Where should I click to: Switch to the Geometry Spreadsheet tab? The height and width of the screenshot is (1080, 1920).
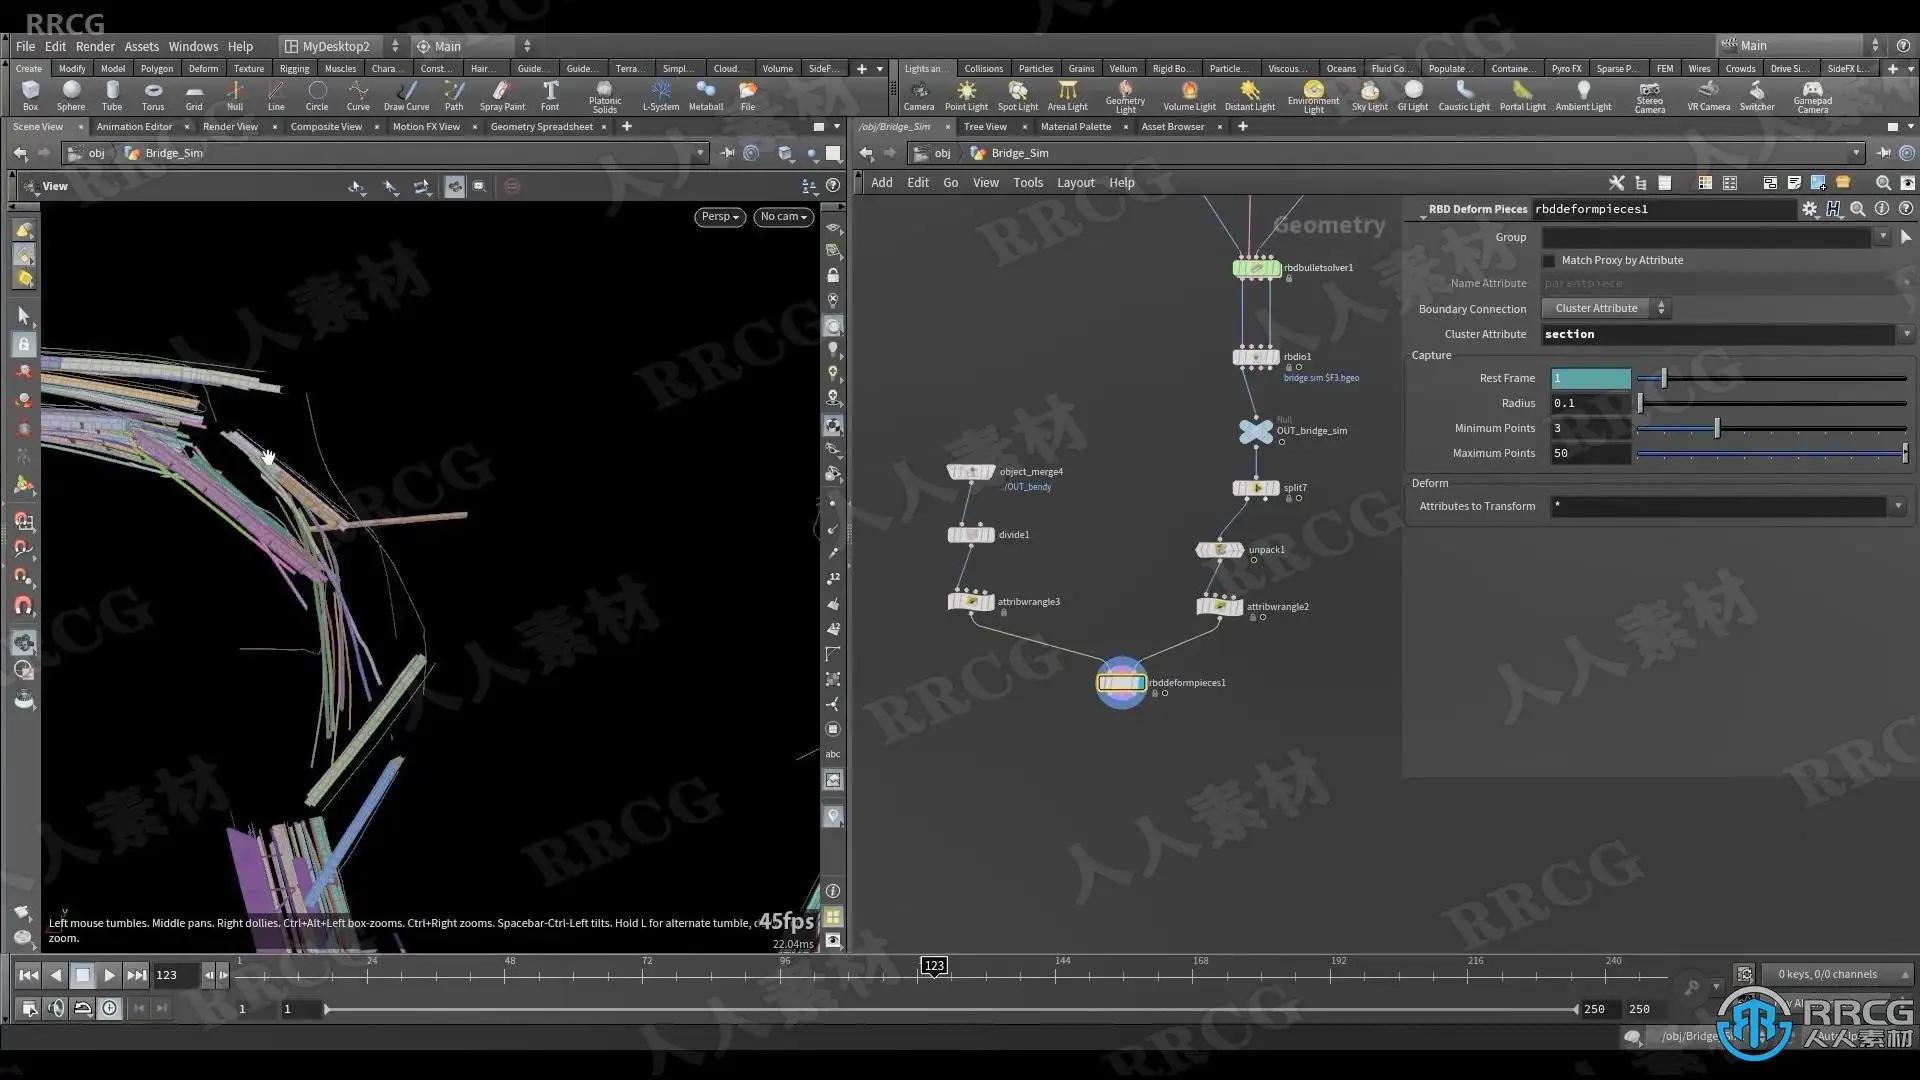click(x=541, y=127)
